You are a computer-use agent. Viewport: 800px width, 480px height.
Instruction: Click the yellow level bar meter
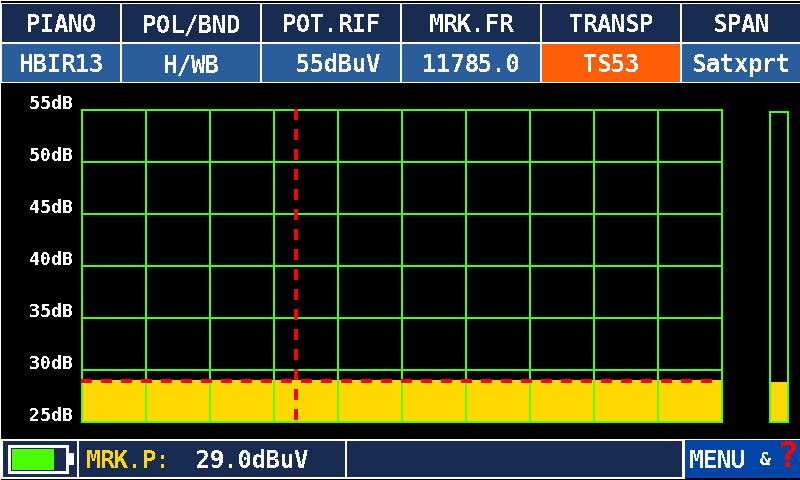pos(779,267)
